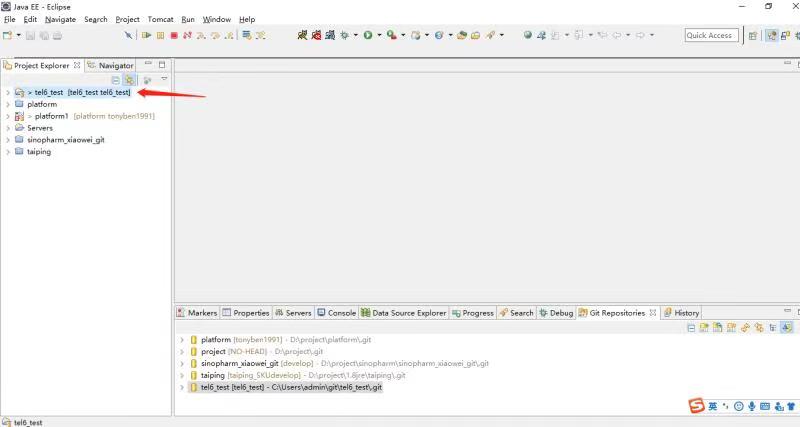Open the Debug configurations dropdown arrow
This screenshot has width=800, height=427.
[x=356, y=35]
